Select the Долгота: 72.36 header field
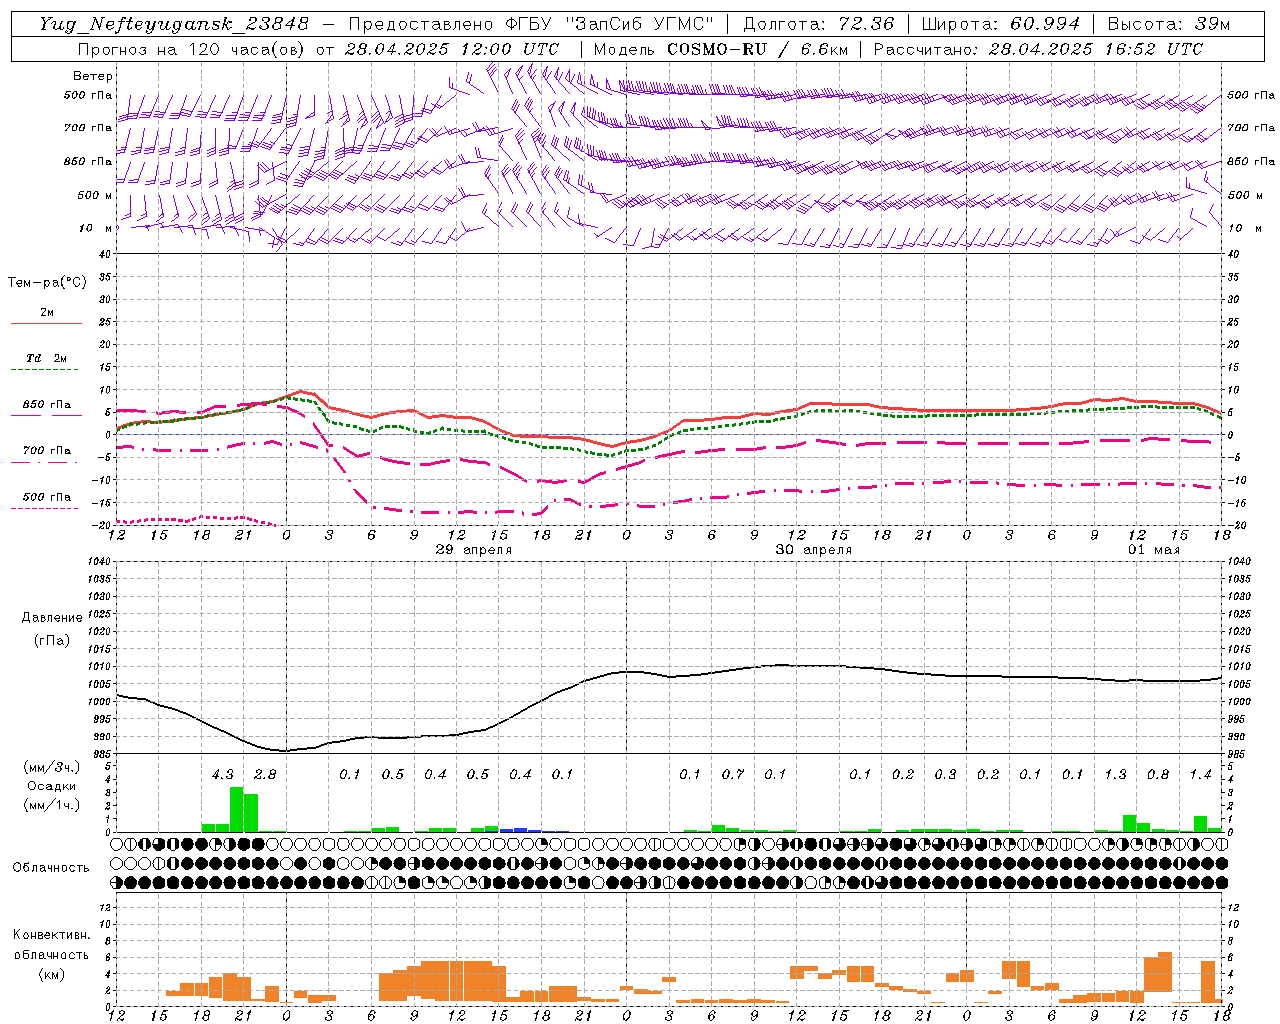Image resolution: width=1280 pixels, height=1024 pixels. tap(819, 24)
